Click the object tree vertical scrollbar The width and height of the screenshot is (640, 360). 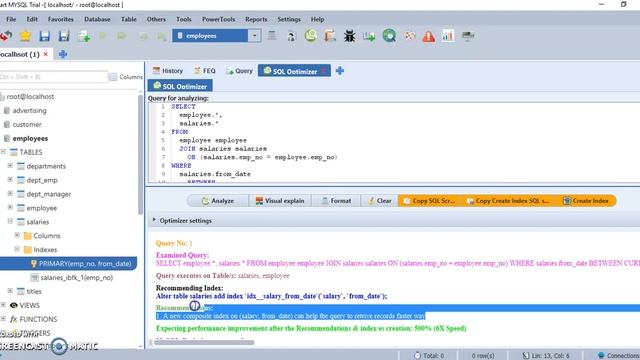click(140, 155)
